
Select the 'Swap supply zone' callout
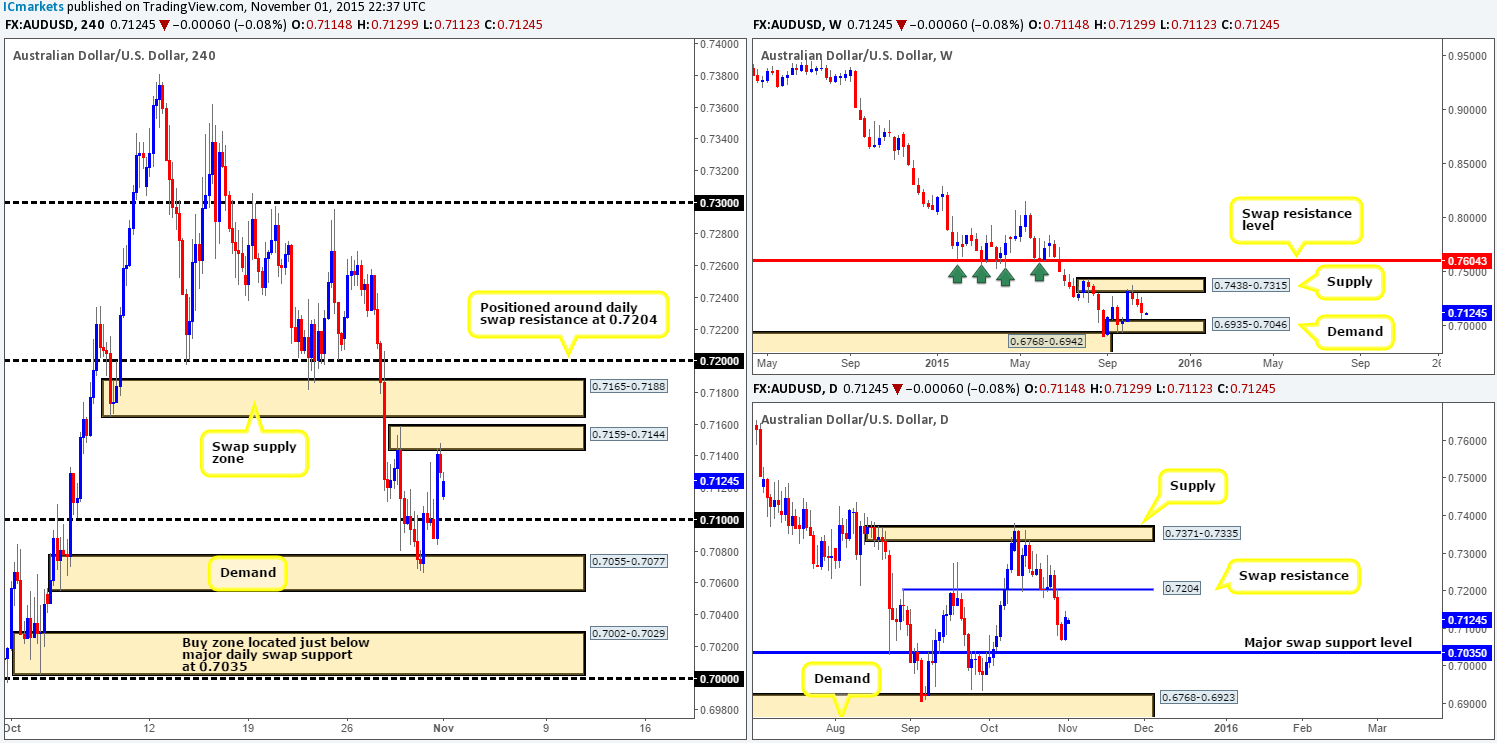pyautogui.click(x=254, y=454)
